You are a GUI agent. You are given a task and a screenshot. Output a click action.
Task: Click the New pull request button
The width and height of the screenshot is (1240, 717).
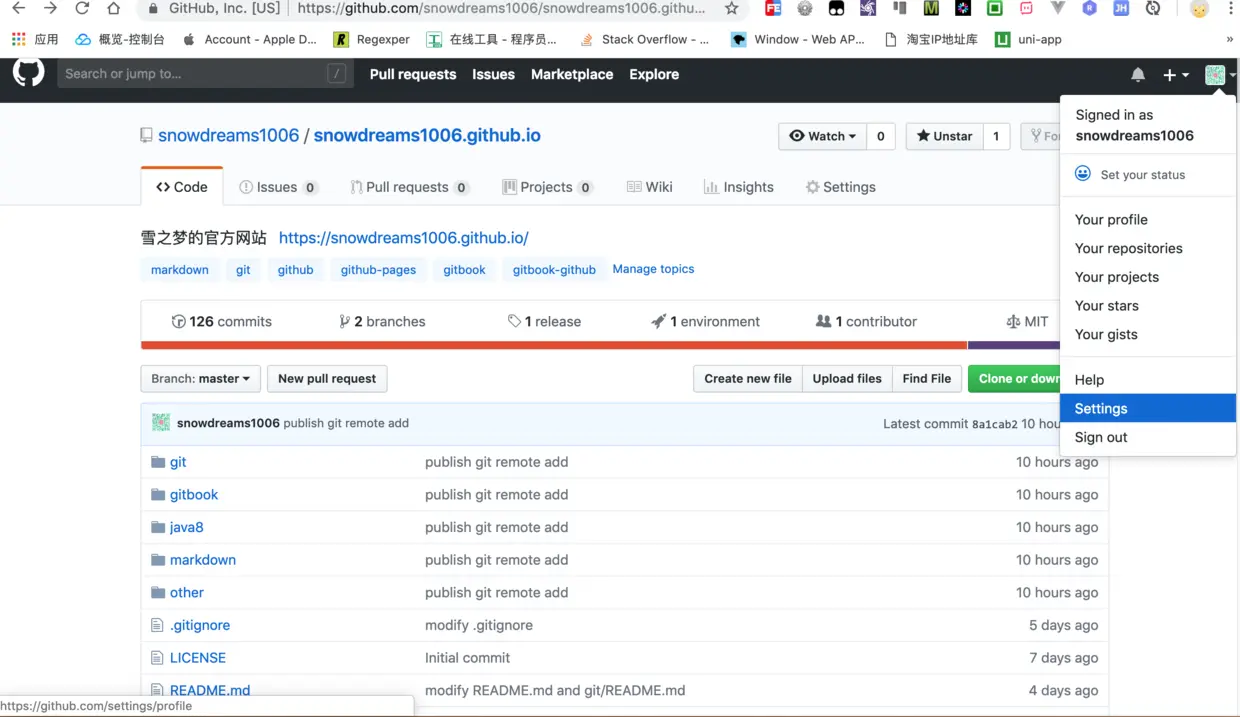pyautogui.click(x=327, y=378)
